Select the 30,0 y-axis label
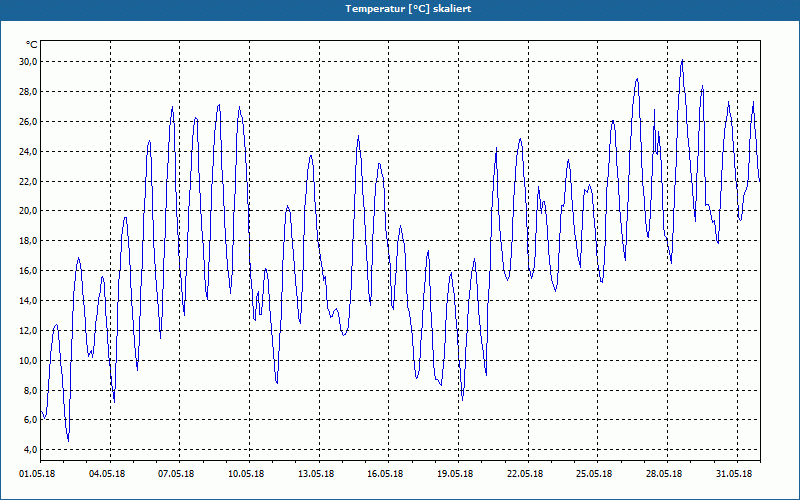800x500 pixels. pyautogui.click(x=28, y=62)
